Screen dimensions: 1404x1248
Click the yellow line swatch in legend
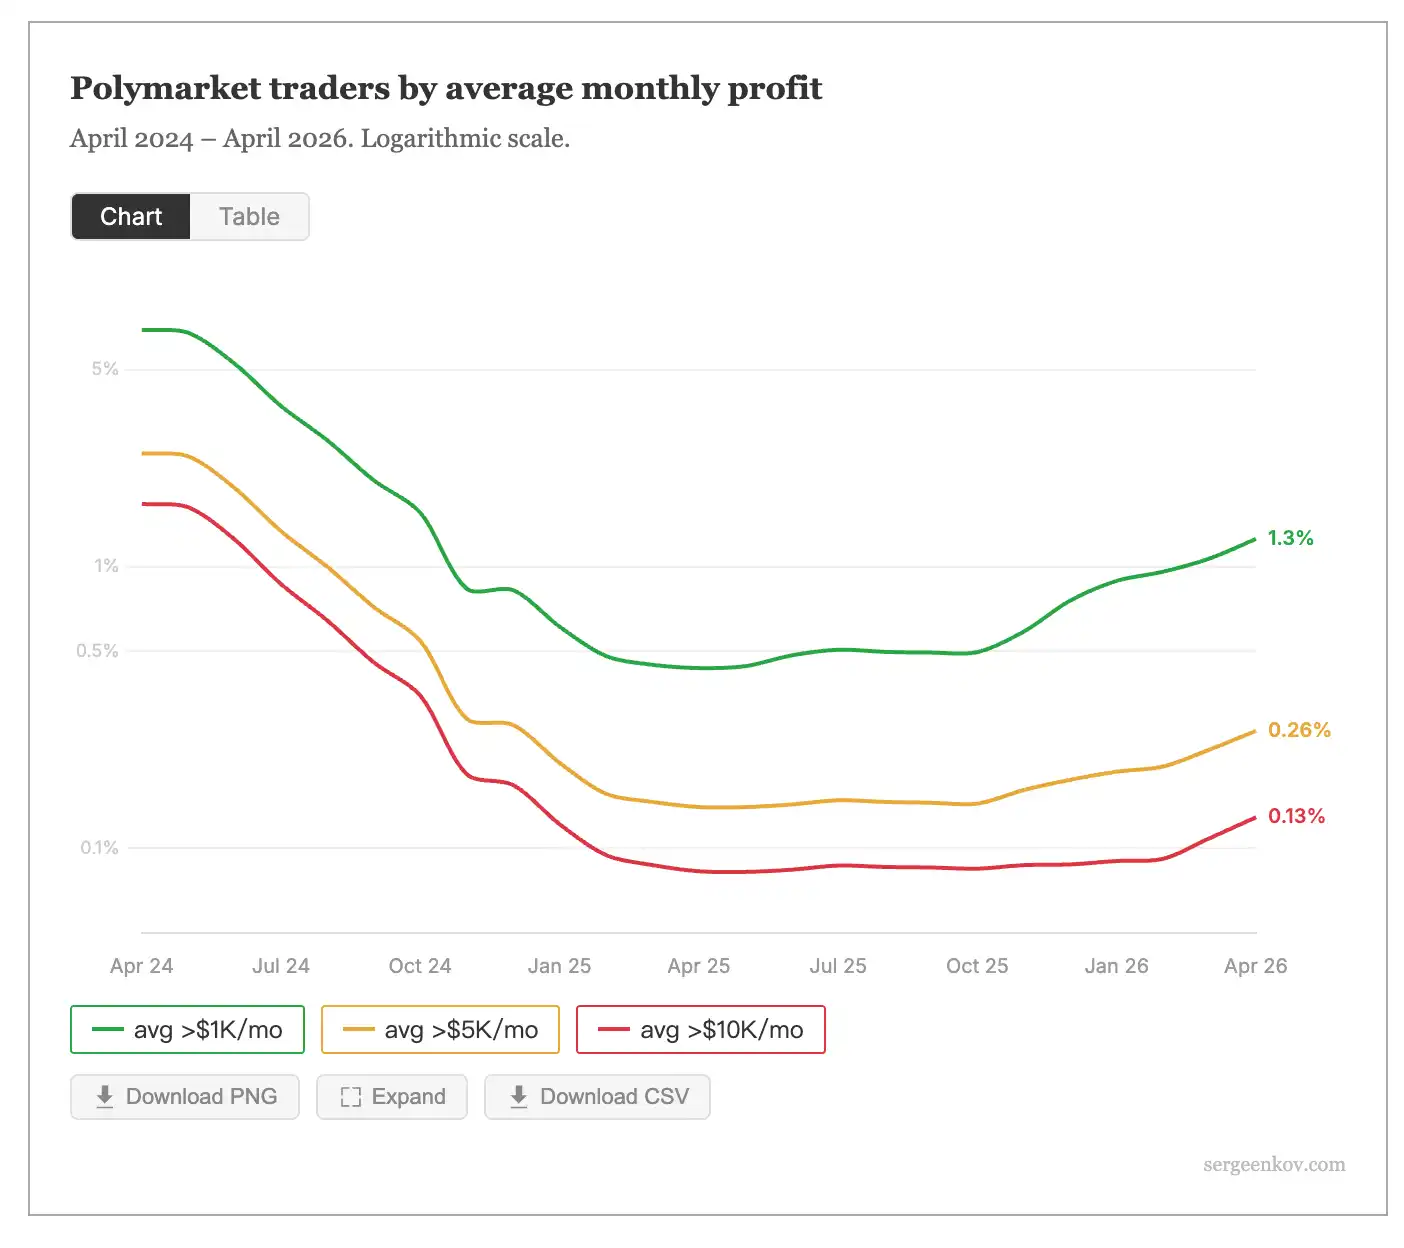(358, 1030)
